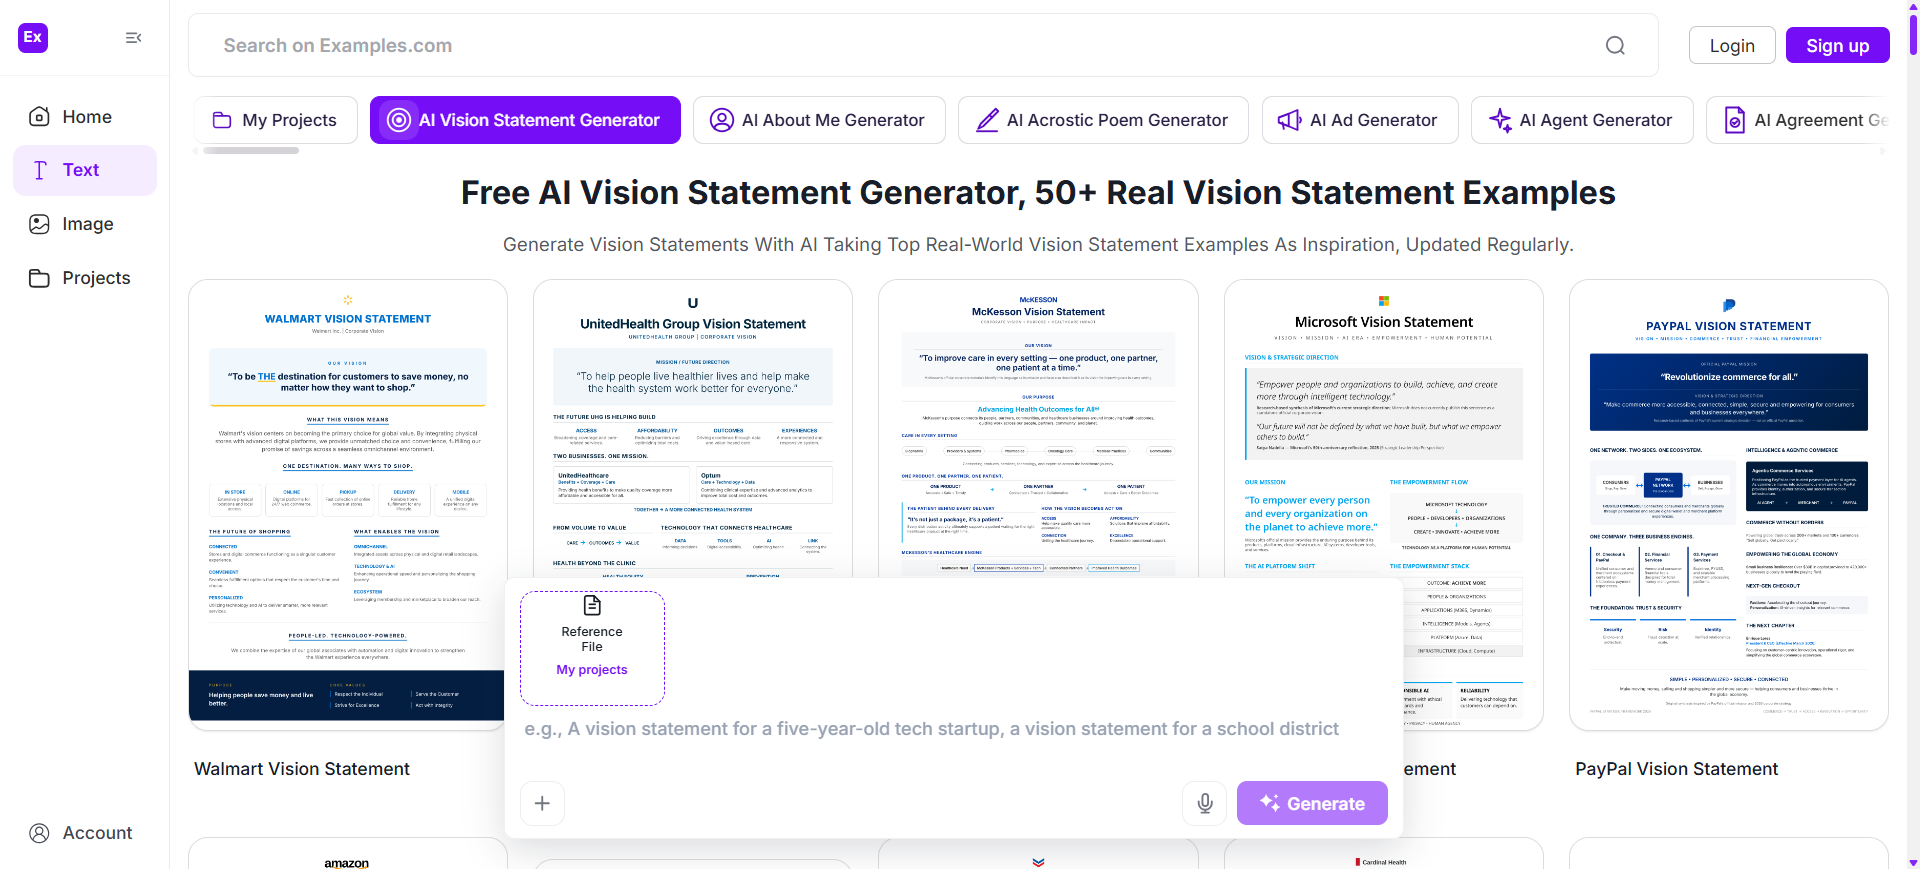
Task: Switch to AI Ad Generator tab
Action: tap(1360, 120)
